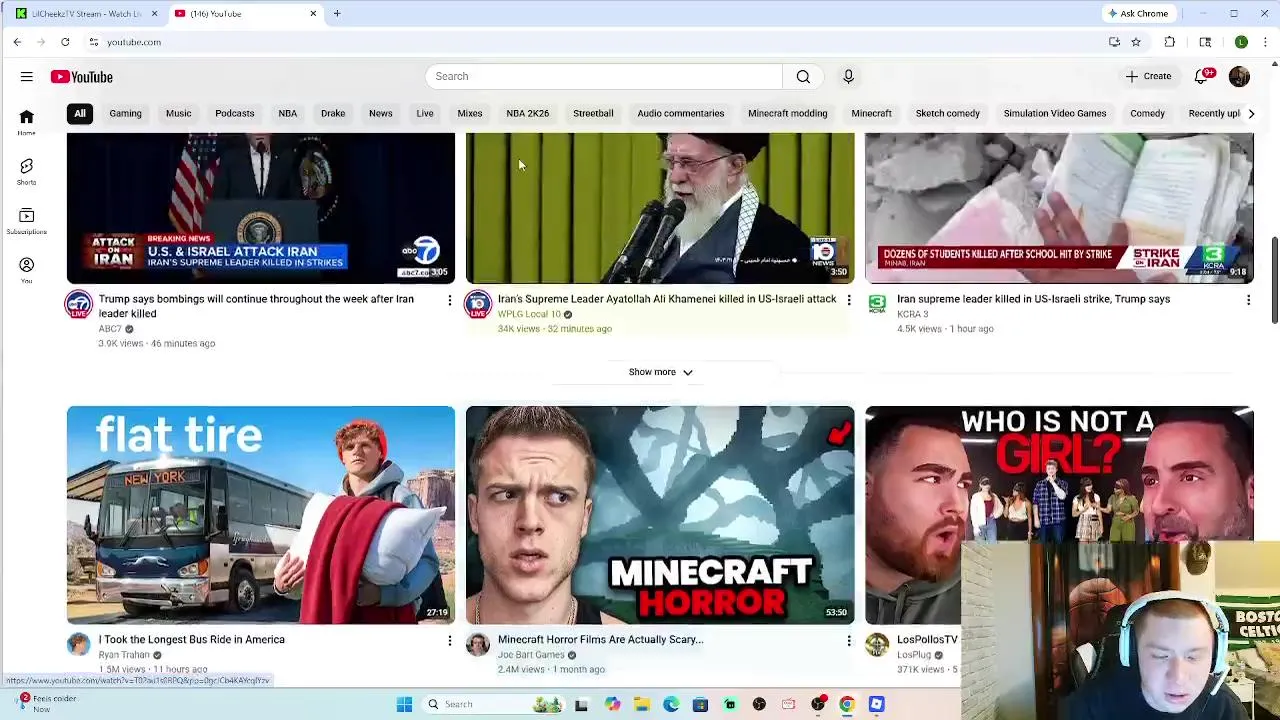The image size is (1280, 720).
Task: Open options for the WPLG Khamenei video
Action: [x=848, y=300]
